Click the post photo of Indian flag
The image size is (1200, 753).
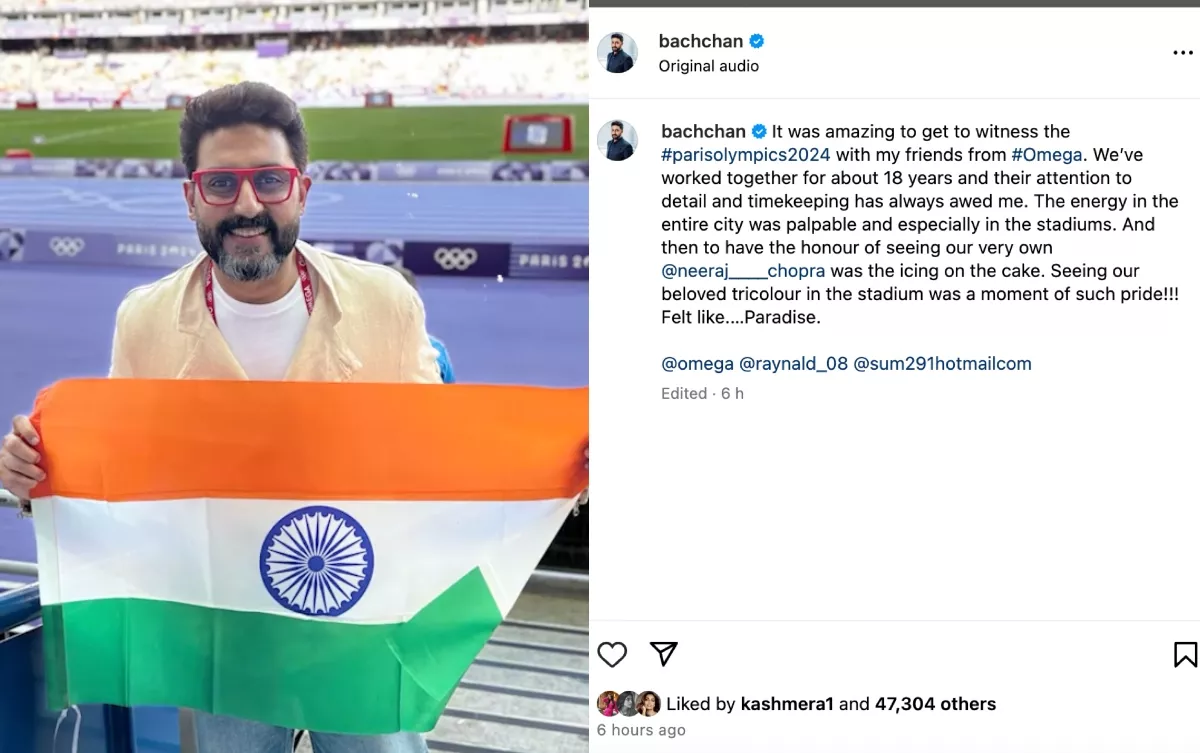click(294, 376)
